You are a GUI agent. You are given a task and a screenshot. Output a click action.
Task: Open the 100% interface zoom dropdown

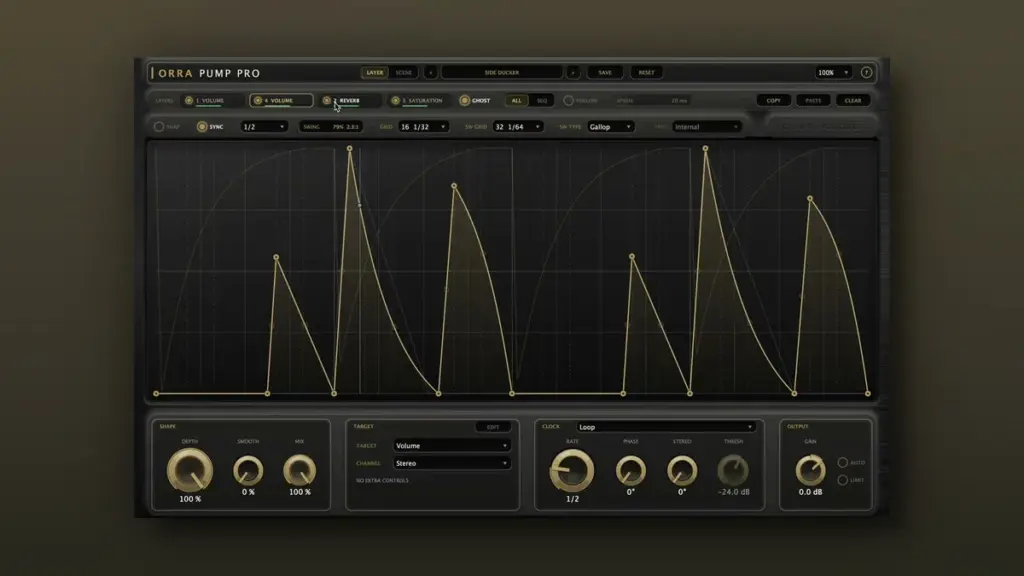click(833, 72)
